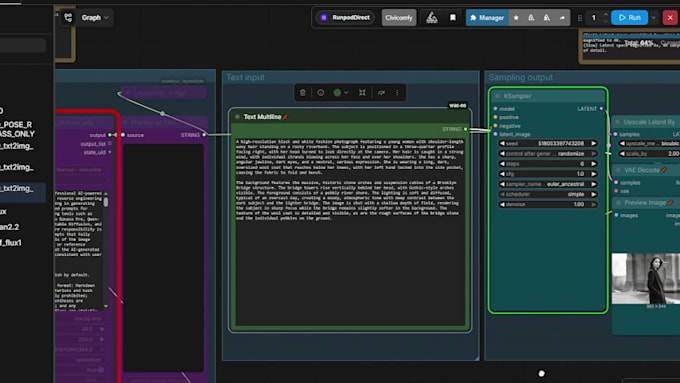
Task: Cancel the current run with the red X
Action: (x=670, y=18)
